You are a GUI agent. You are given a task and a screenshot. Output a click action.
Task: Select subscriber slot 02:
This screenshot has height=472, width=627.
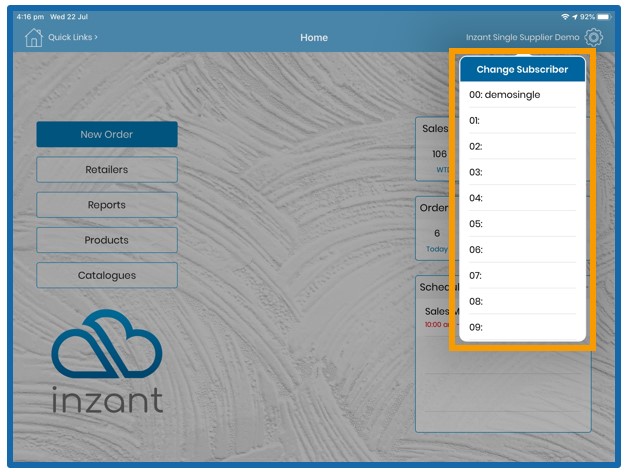click(522, 146)
